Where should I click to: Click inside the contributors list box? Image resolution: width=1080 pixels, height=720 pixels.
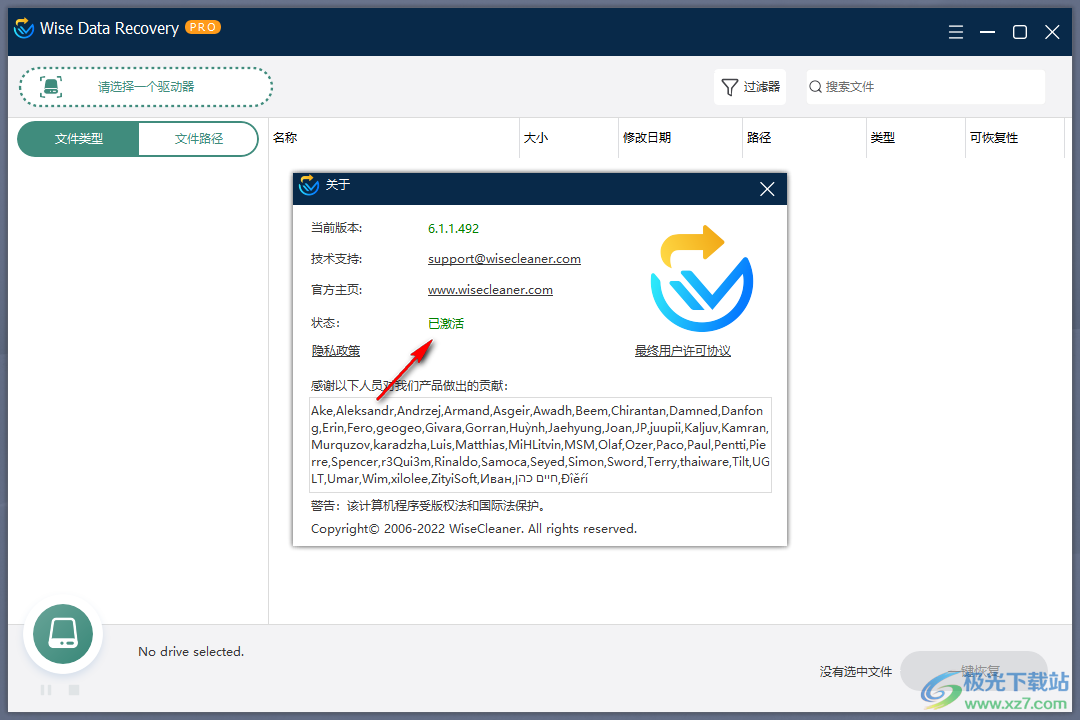(x=540, y=444)
